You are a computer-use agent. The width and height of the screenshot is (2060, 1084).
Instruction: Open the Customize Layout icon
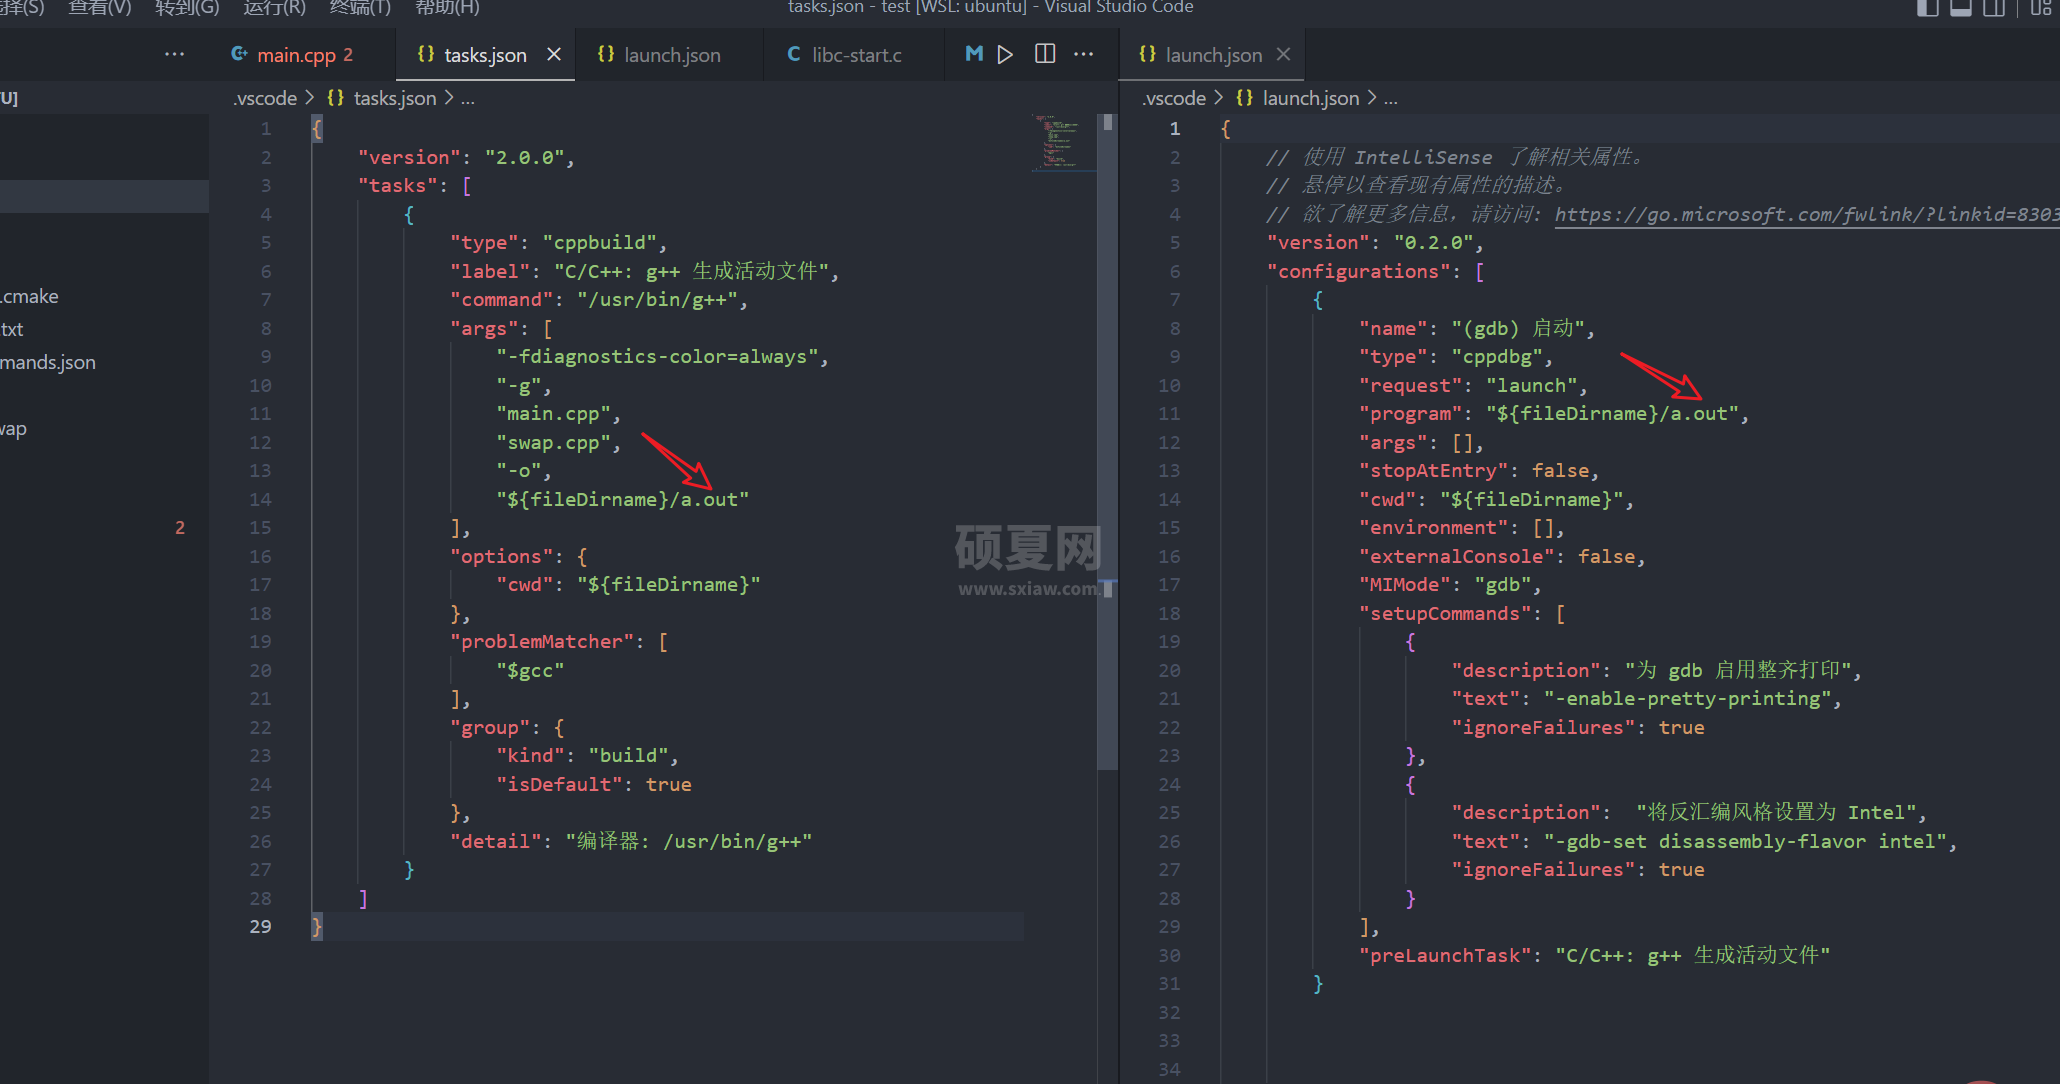pyautogui.click(x=2041, y=8)
